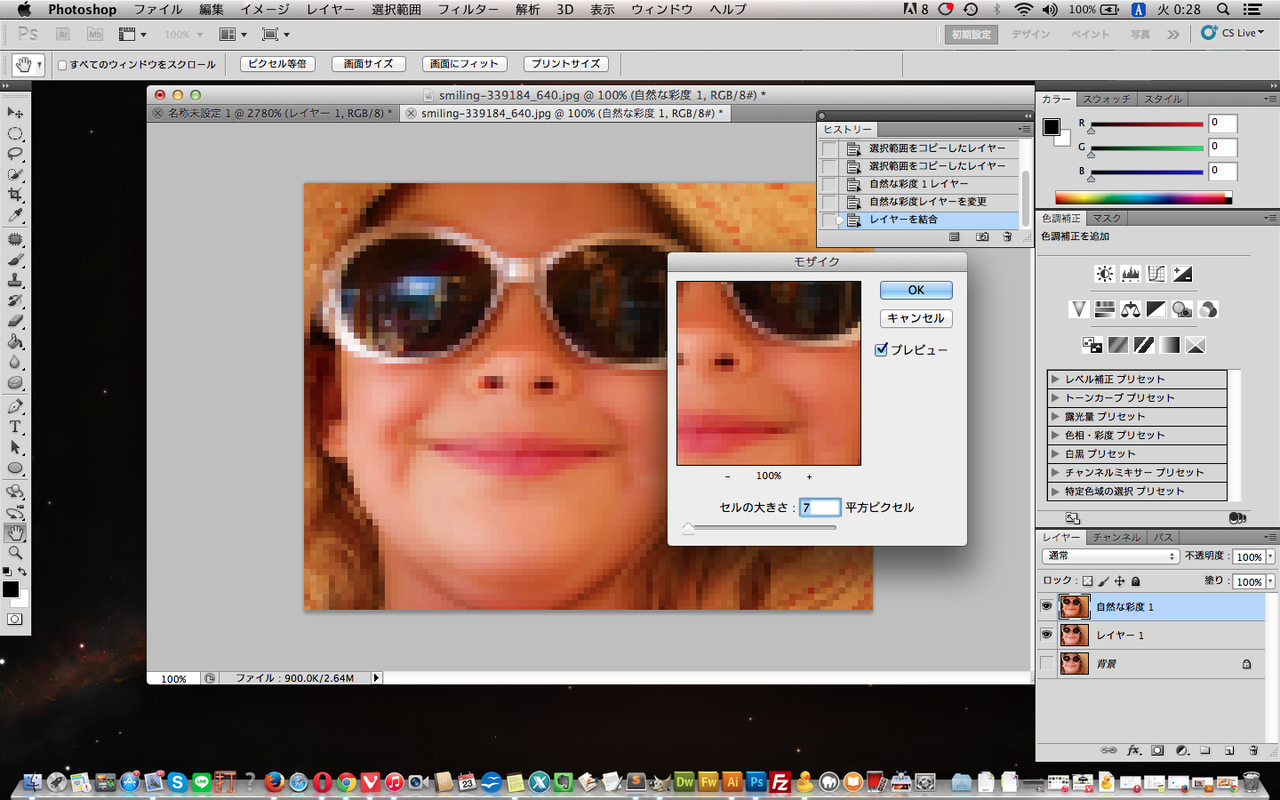This screenshot has height=800, width=1280.
Task: Open the 塗り fill dropdown arrow
Action: [1270, 581]
